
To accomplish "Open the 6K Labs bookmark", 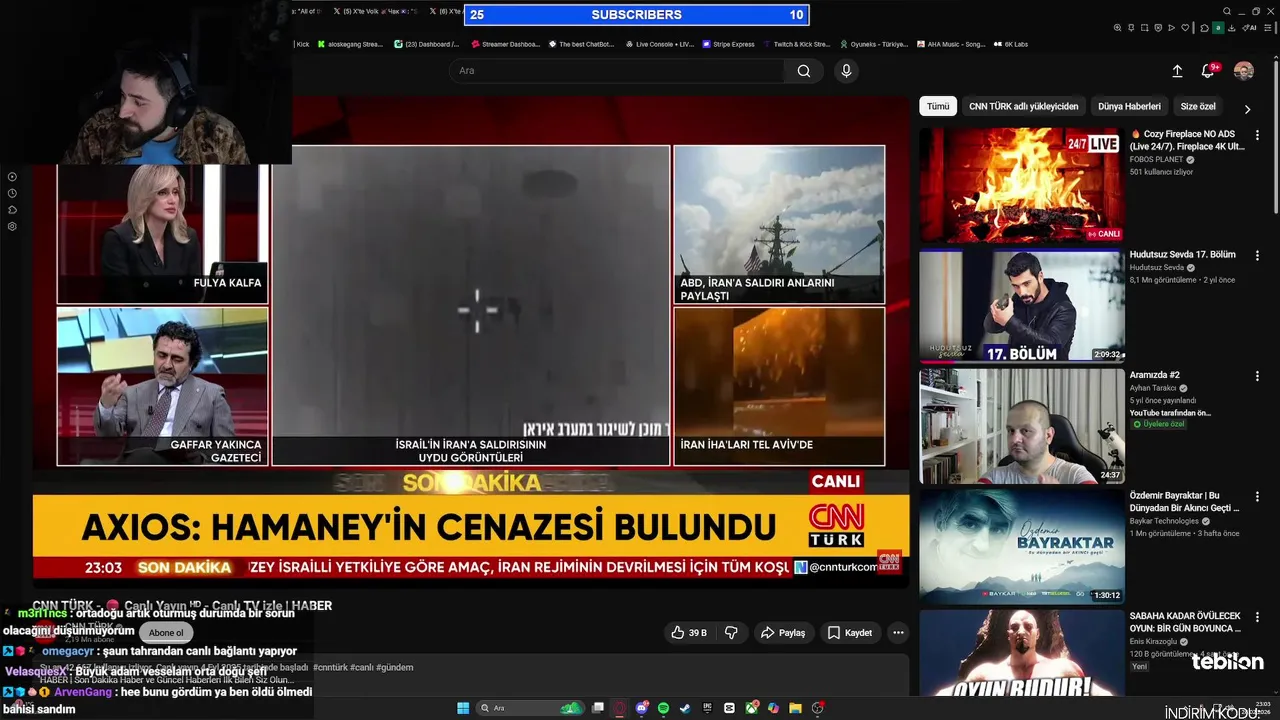I will 1011,44.
